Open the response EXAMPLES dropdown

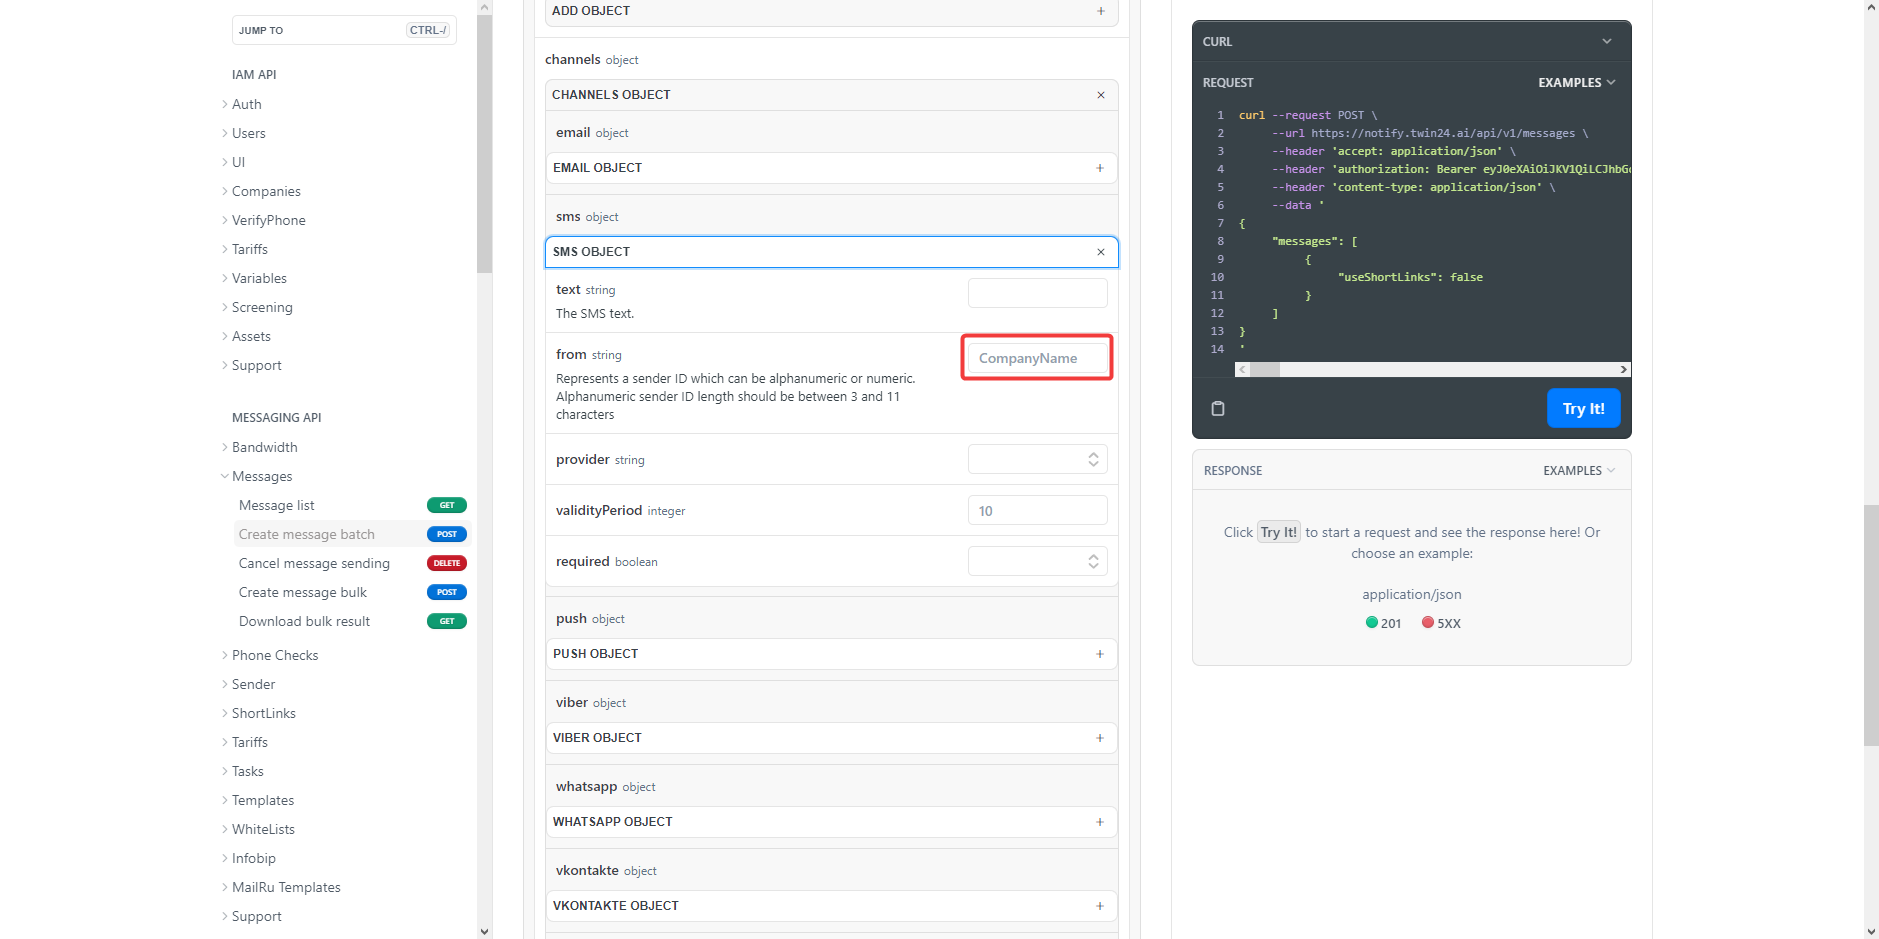pos(1578,471)
